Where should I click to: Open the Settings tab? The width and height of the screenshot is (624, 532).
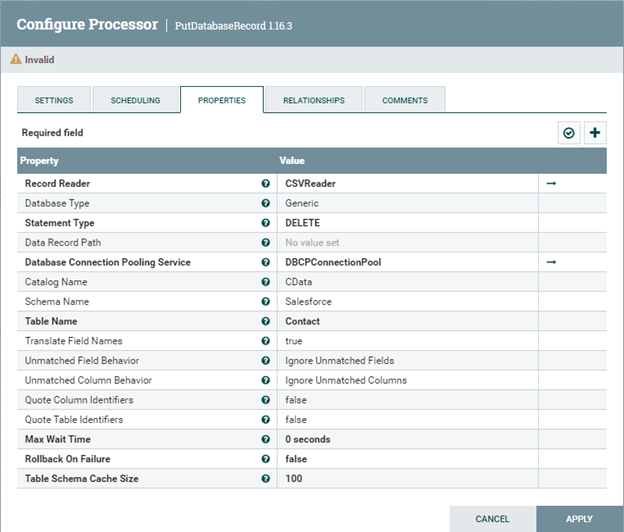click(x=54, y=101)
